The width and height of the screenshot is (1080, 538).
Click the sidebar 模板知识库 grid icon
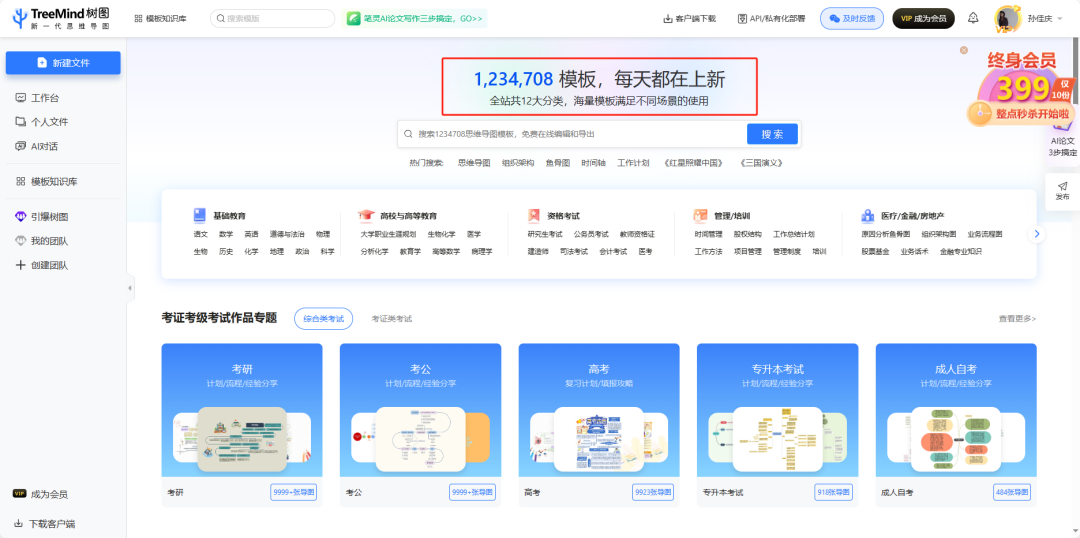click(x=21, y=181)
